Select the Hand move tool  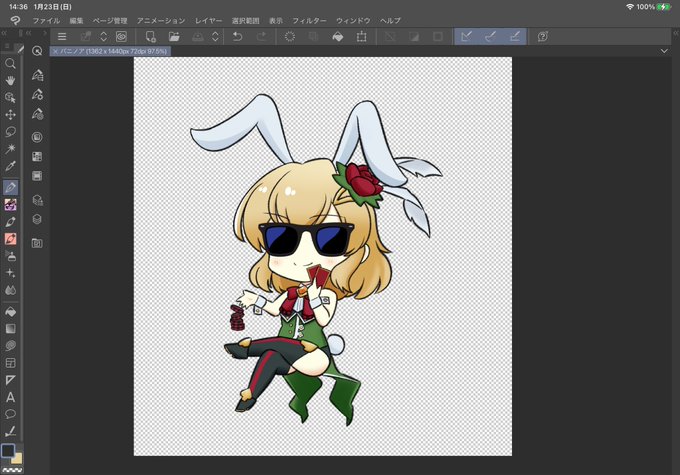pyautogui.click(x=10, y=80)
